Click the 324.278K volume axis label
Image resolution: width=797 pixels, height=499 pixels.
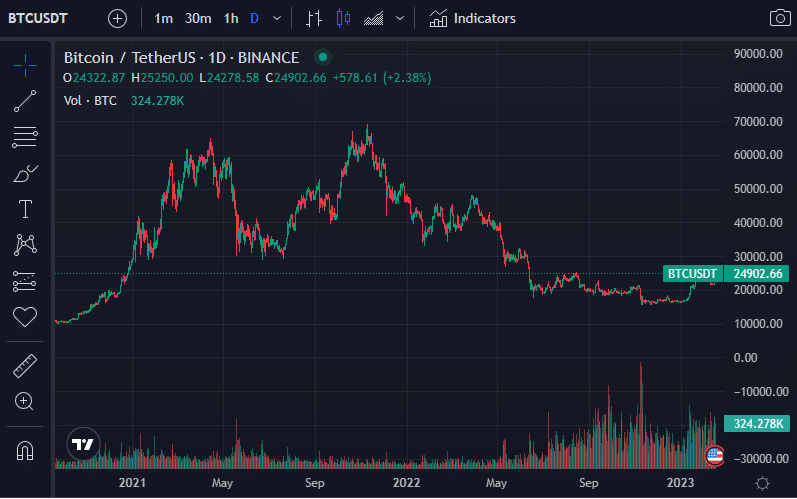(757, 424)
